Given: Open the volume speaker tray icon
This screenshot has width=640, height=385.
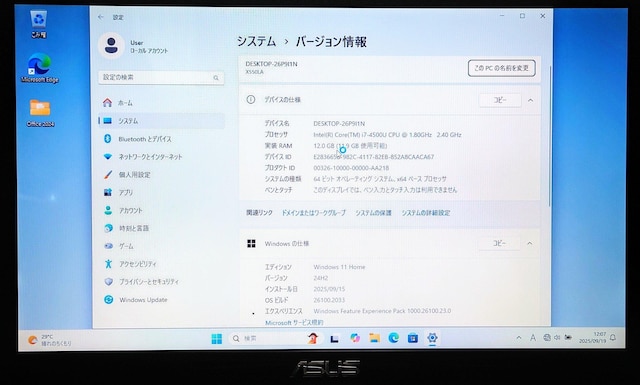Looking at the screenshot, I should pos(557,338).
